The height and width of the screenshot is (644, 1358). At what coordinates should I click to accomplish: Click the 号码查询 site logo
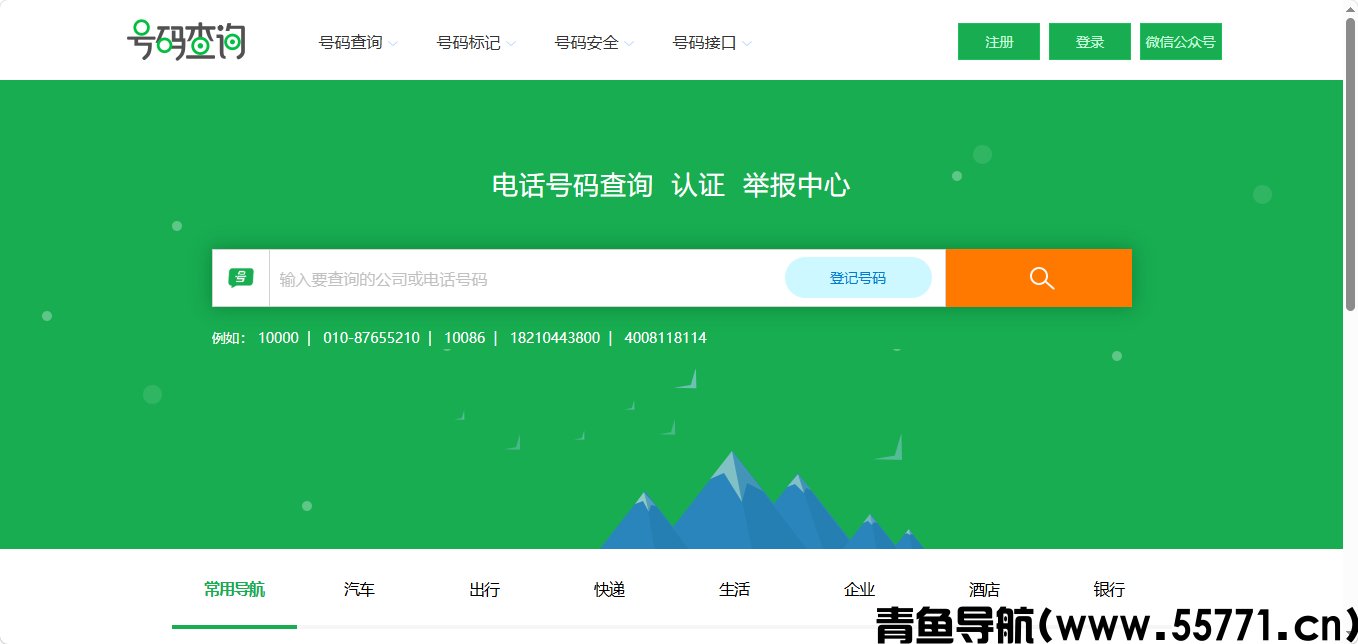[186, 40]
